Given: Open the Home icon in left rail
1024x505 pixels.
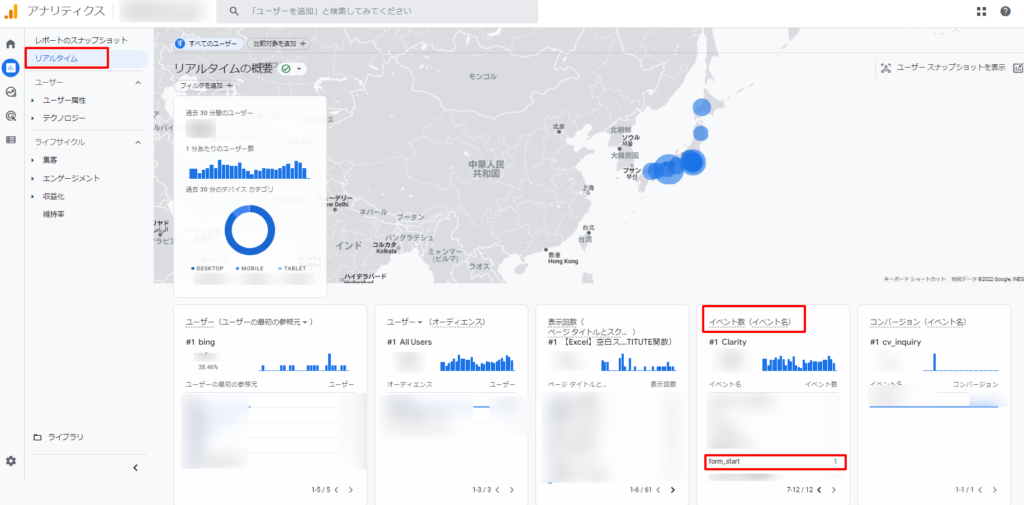Looking at the screenshot, I should coord(10,44).
